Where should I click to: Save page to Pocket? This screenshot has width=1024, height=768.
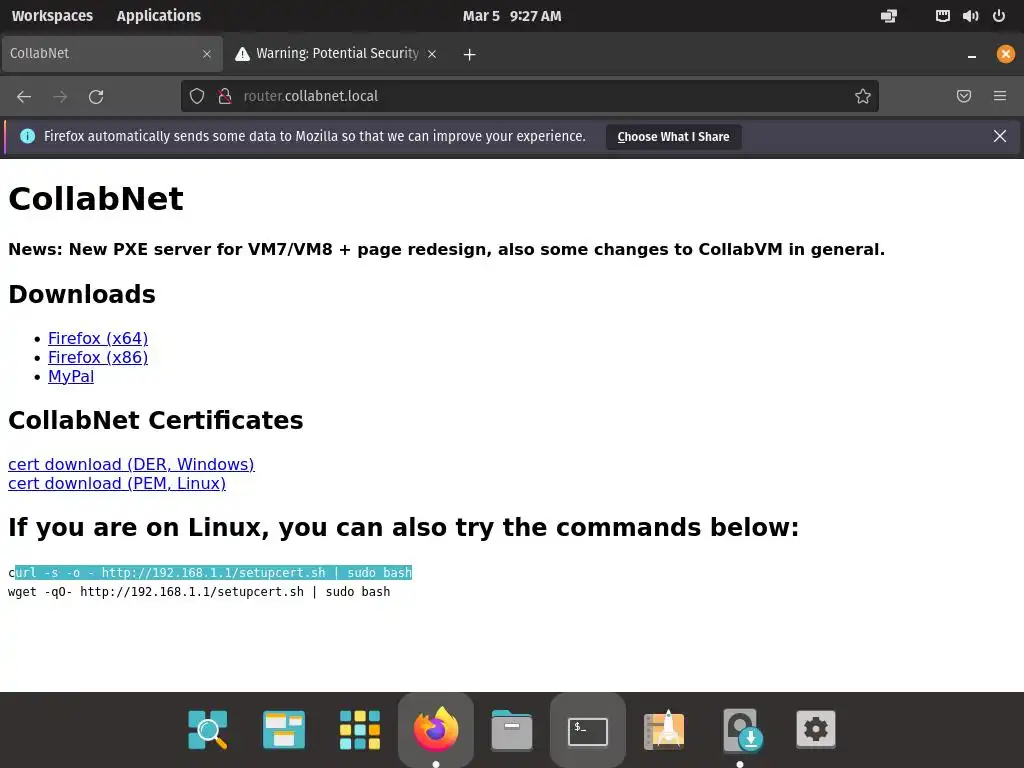(964, 96)
